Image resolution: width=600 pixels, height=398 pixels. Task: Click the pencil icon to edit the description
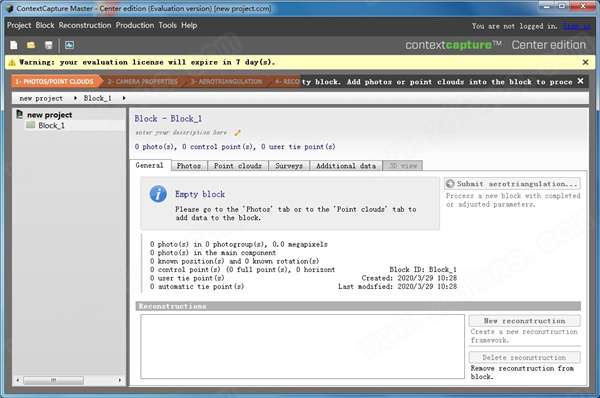click(237, 133)
